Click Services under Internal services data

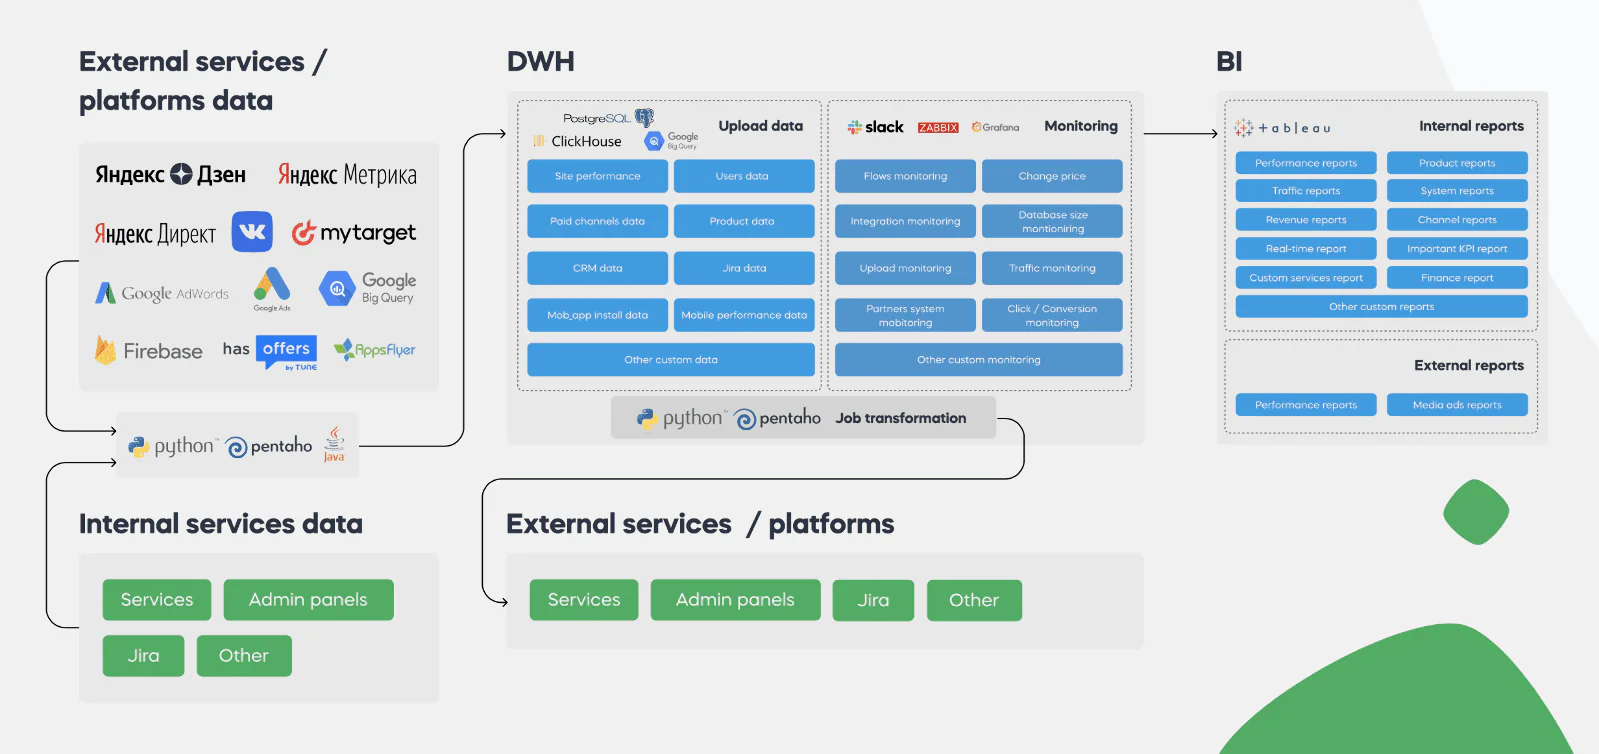tap(157, 600)
